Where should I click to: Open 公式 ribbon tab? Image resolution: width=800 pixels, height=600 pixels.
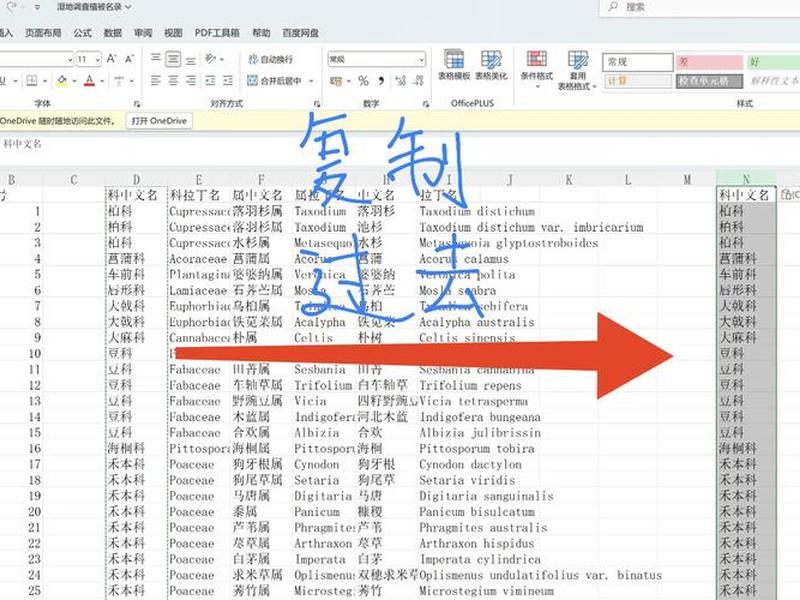(x=82, y=33)
